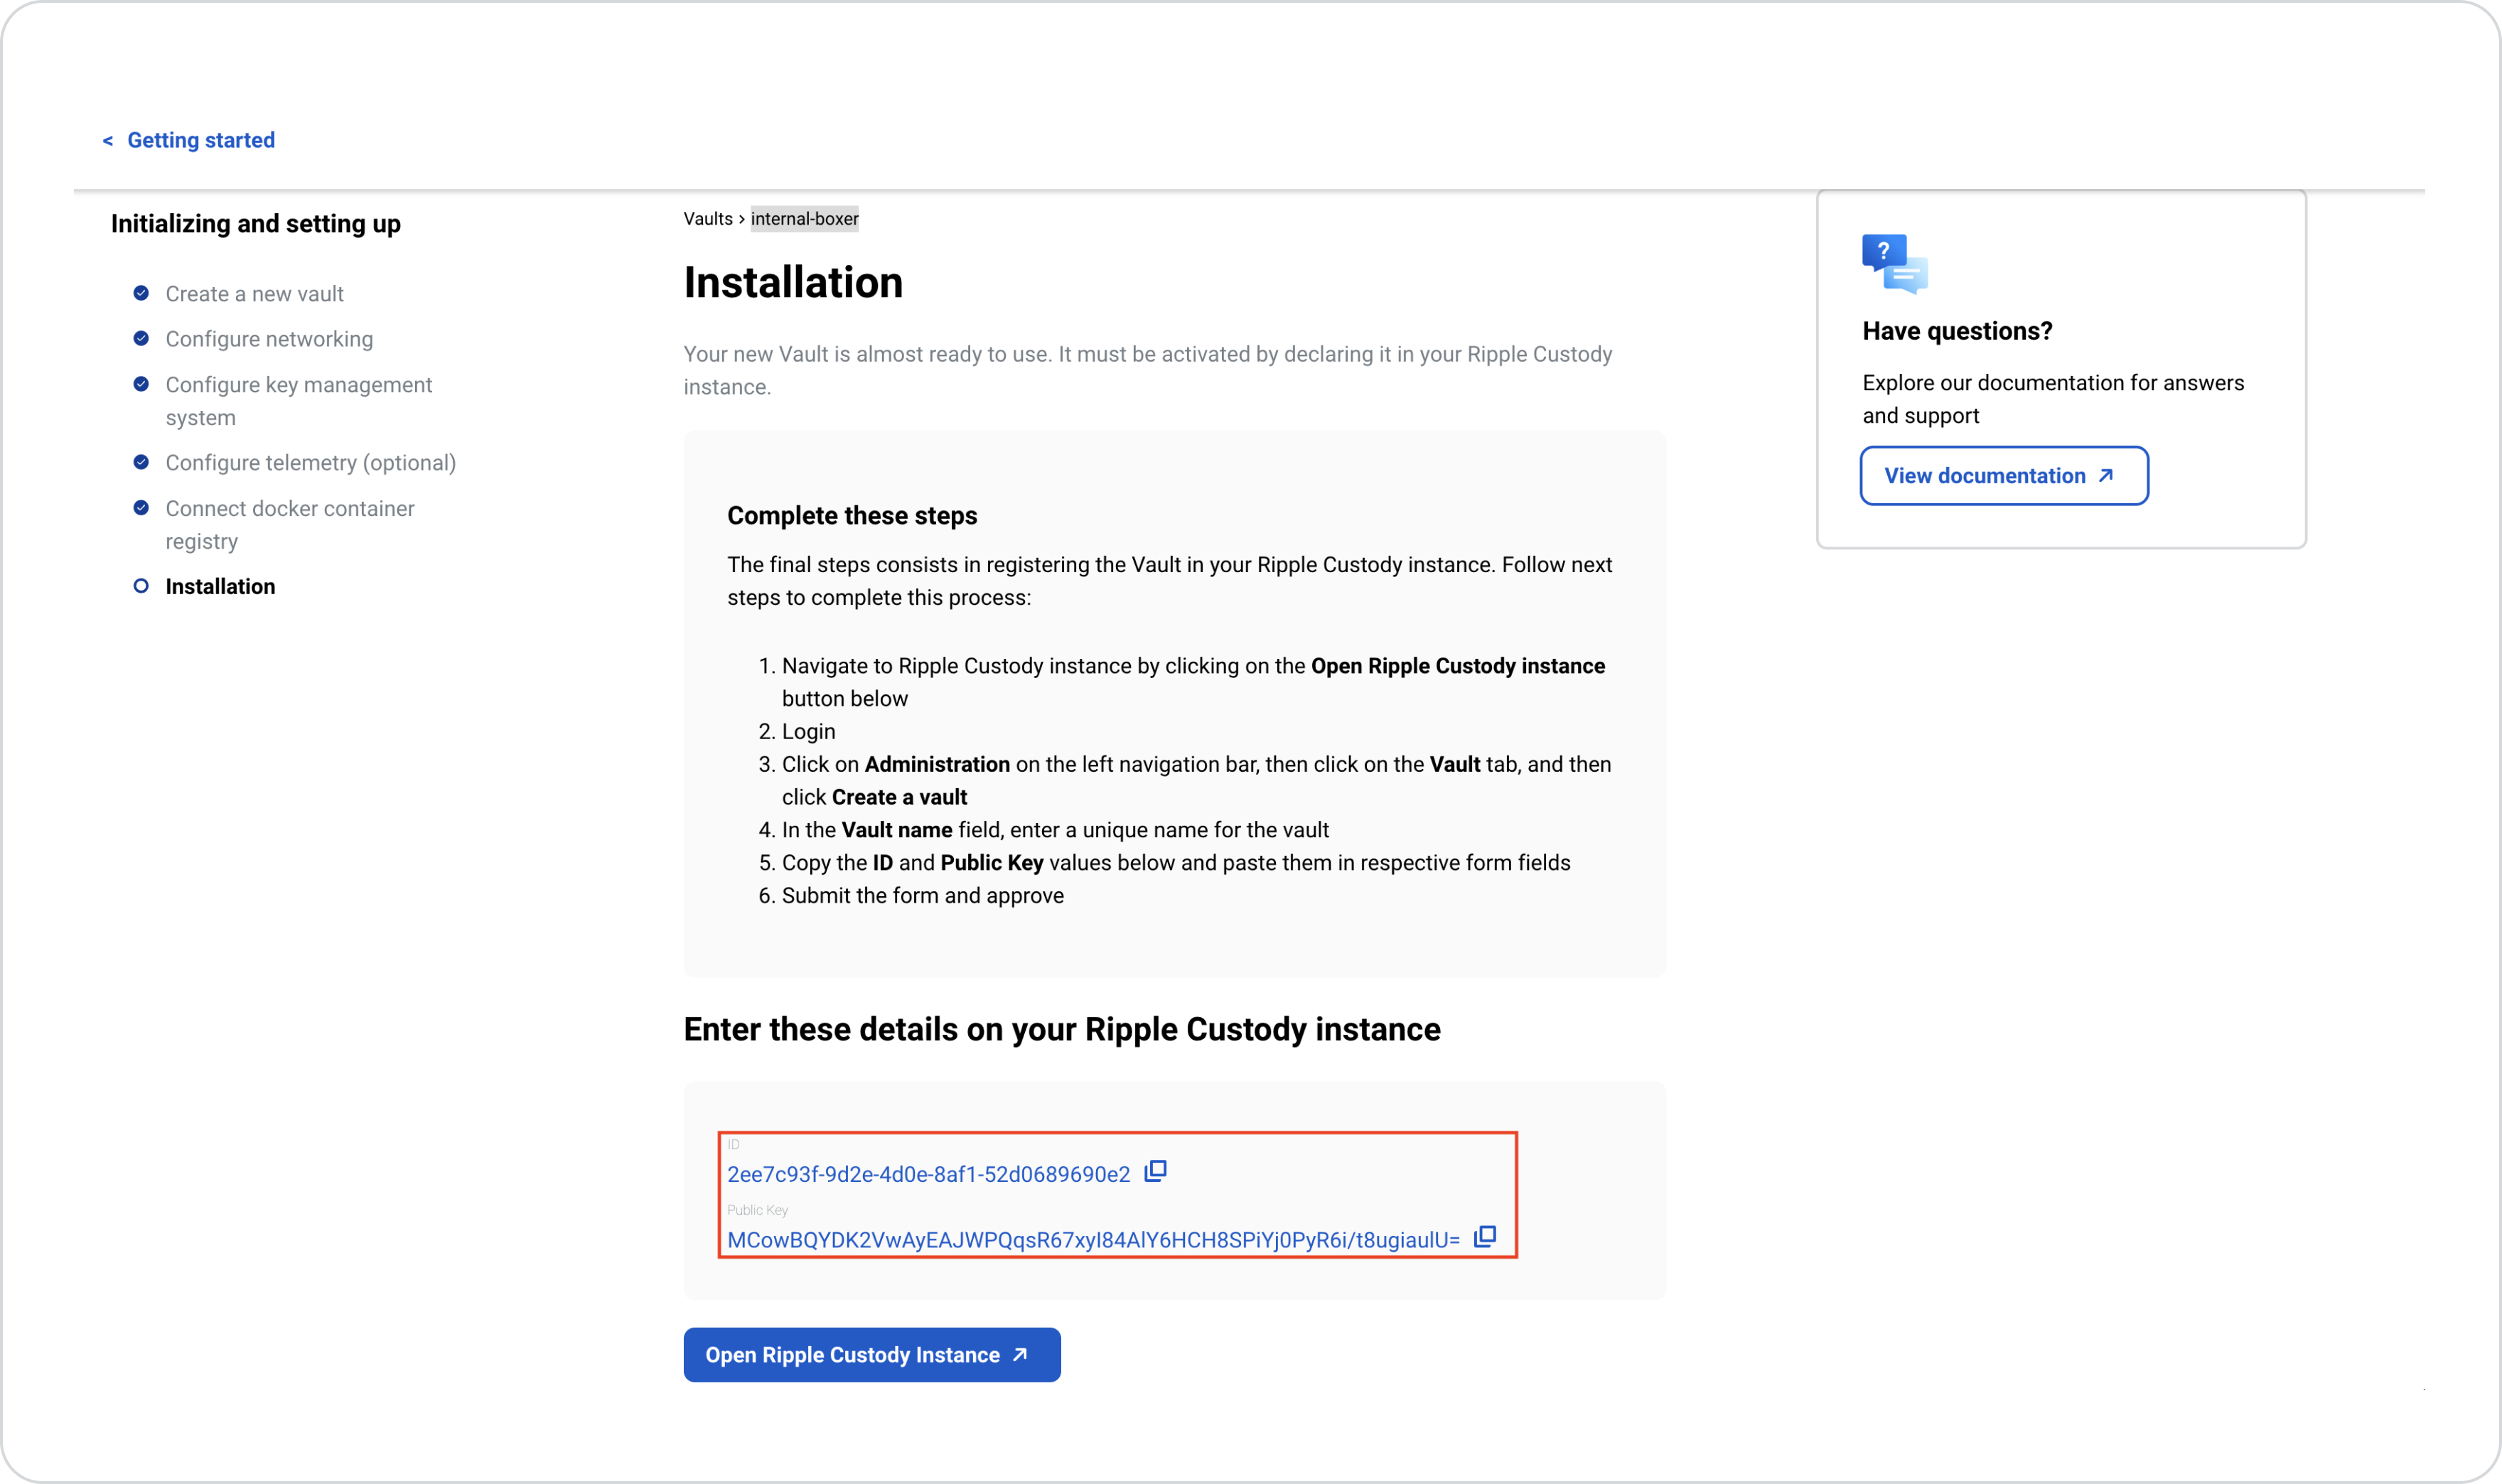This screenshot has width=2502, height=1484.
Task: Click the step 4 Vault name instruction
Action: 1055,830
